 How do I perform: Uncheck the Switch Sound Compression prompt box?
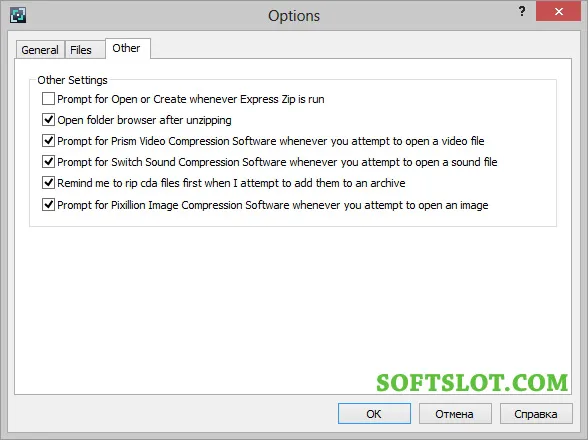click(48, 162)
